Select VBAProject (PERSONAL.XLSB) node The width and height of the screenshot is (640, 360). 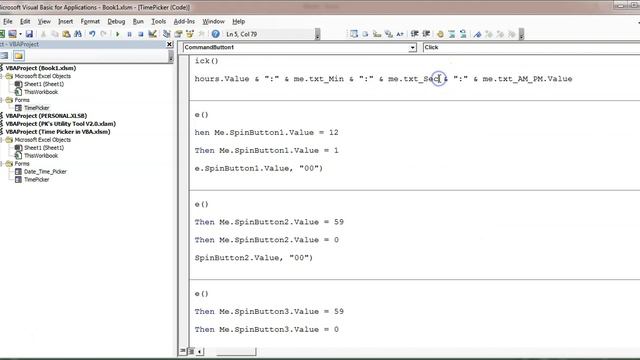pos(46,116)
